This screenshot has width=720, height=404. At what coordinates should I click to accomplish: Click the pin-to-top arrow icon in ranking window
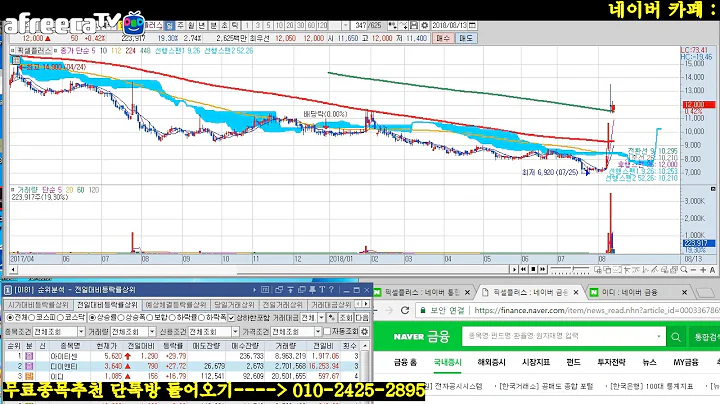pyautogui.click(x=290, y=290)
